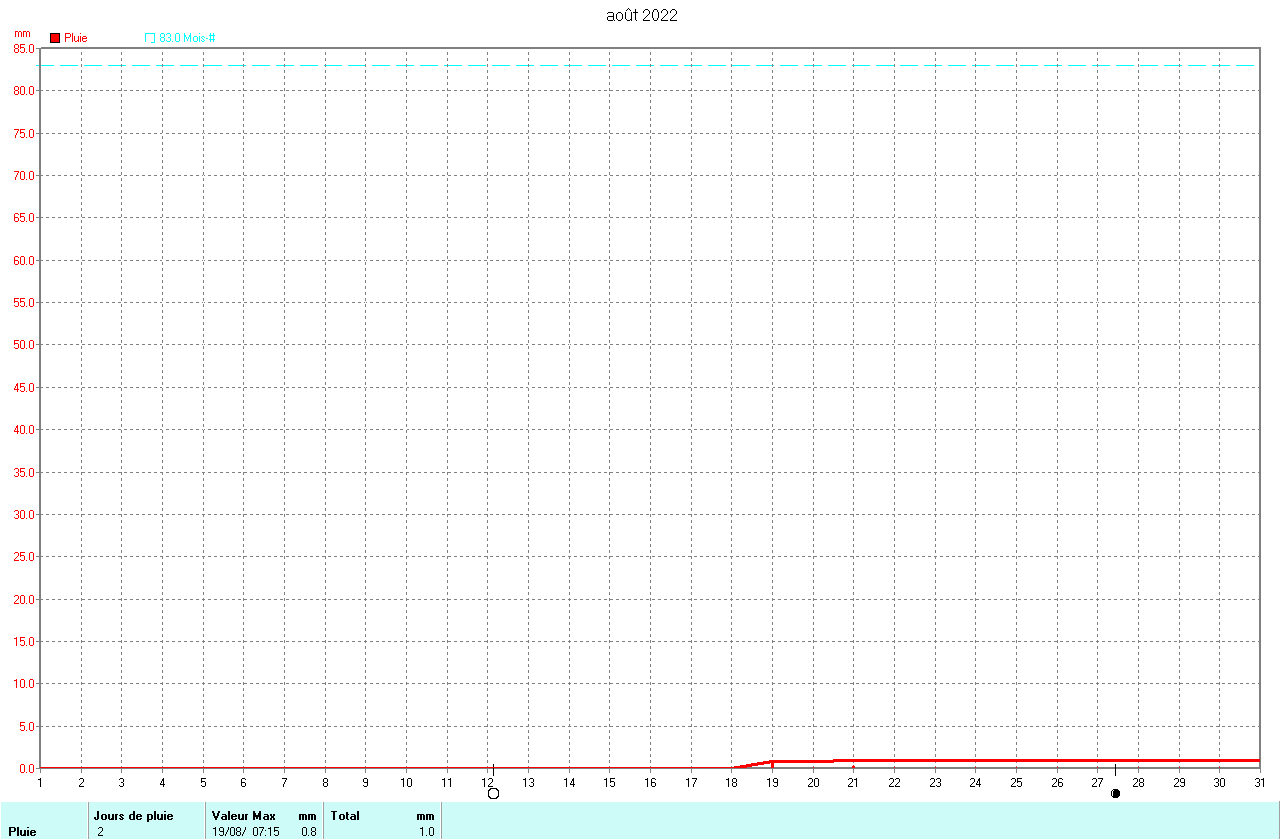Click the 5.0 y-axis label
Screen dimensions: 1280x839
point(27,726)
